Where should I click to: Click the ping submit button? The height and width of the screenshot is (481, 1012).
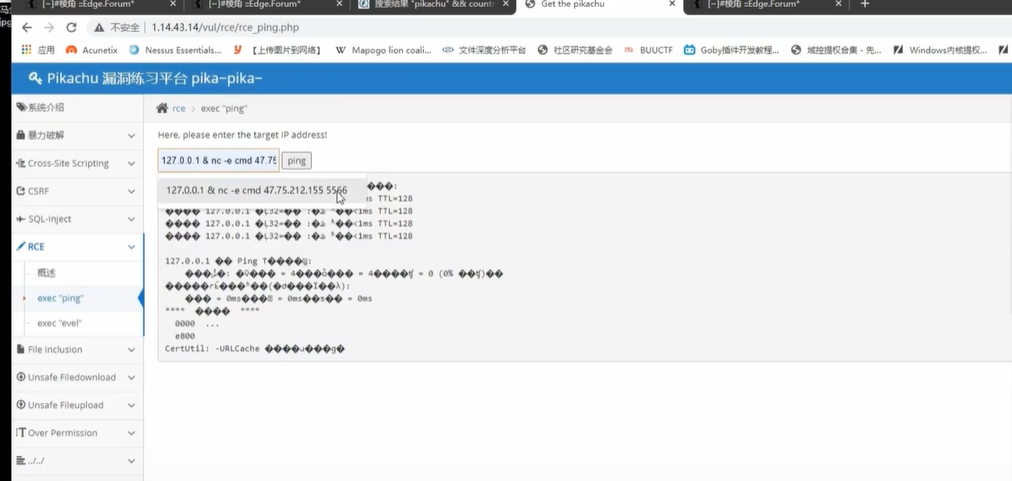(296, 161)
